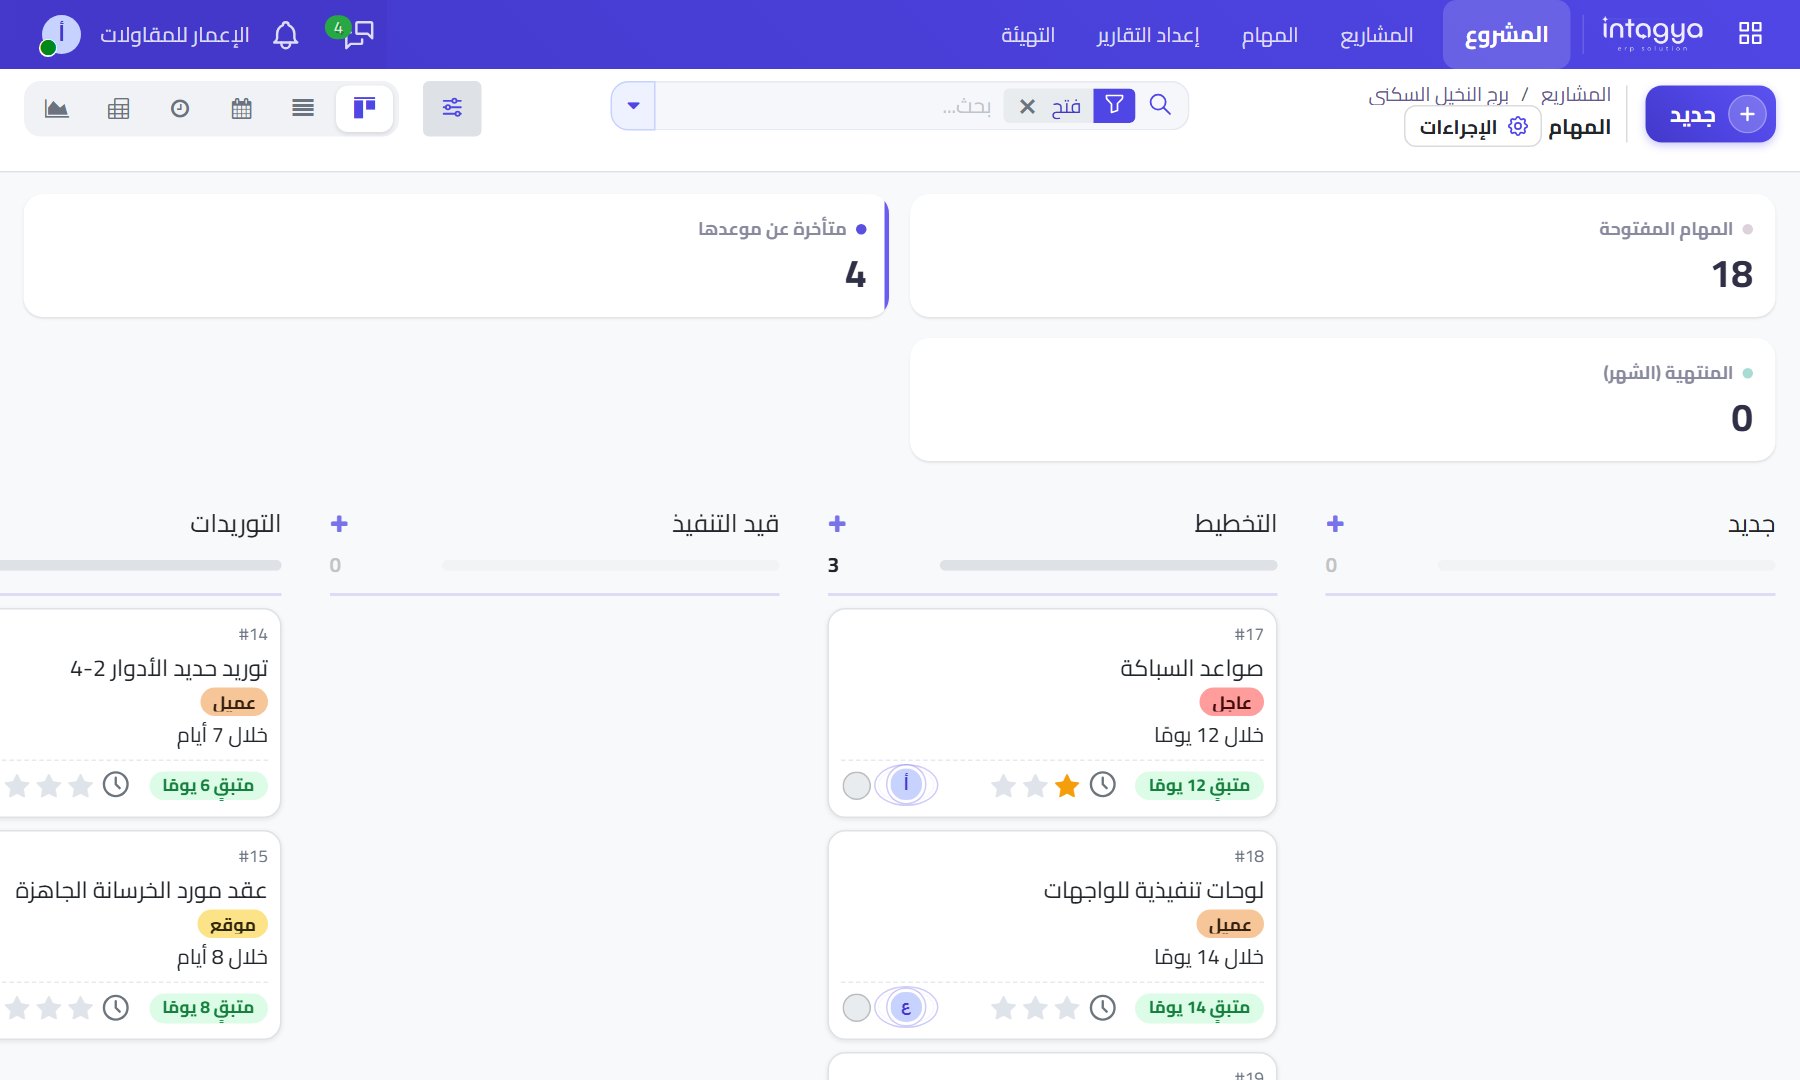Open the apps grid menu icon
The height and width of the screenshot is (1080, 1800).
(1750, 34)
